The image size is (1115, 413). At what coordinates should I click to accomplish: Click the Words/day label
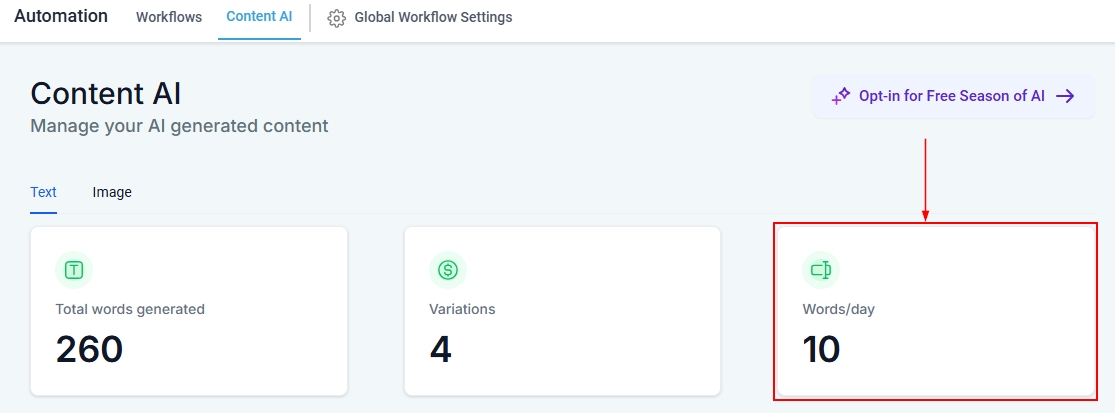click(839, 309)
